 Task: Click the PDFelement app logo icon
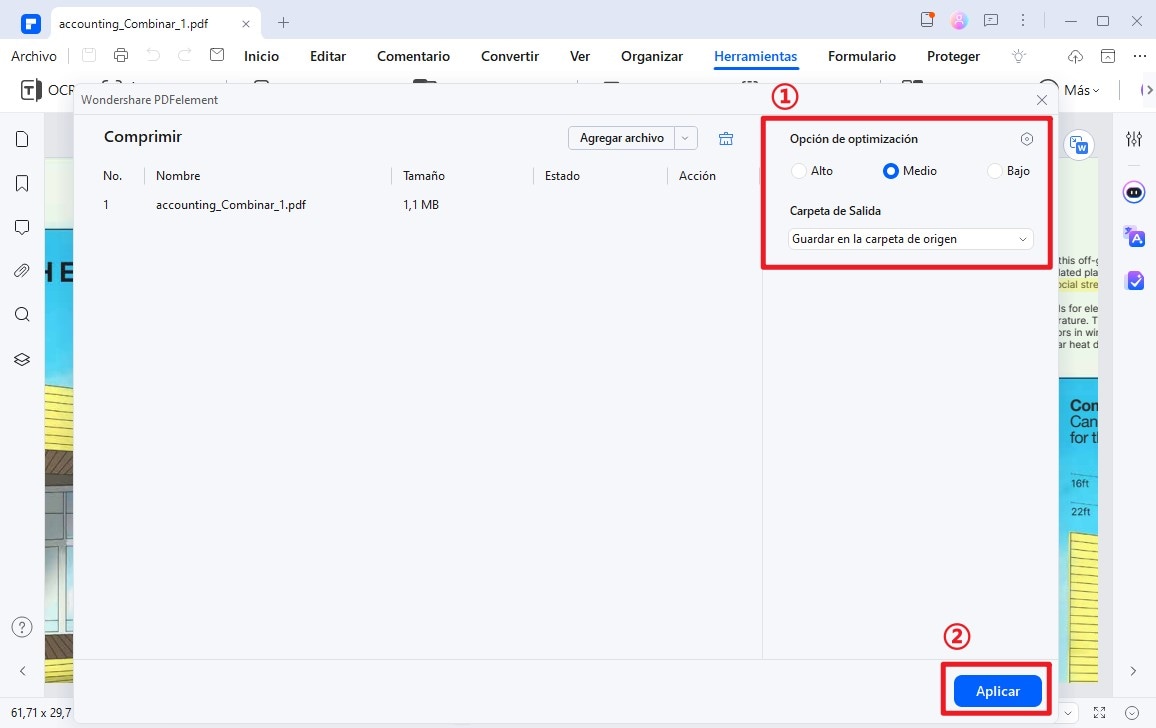[30, 24]
